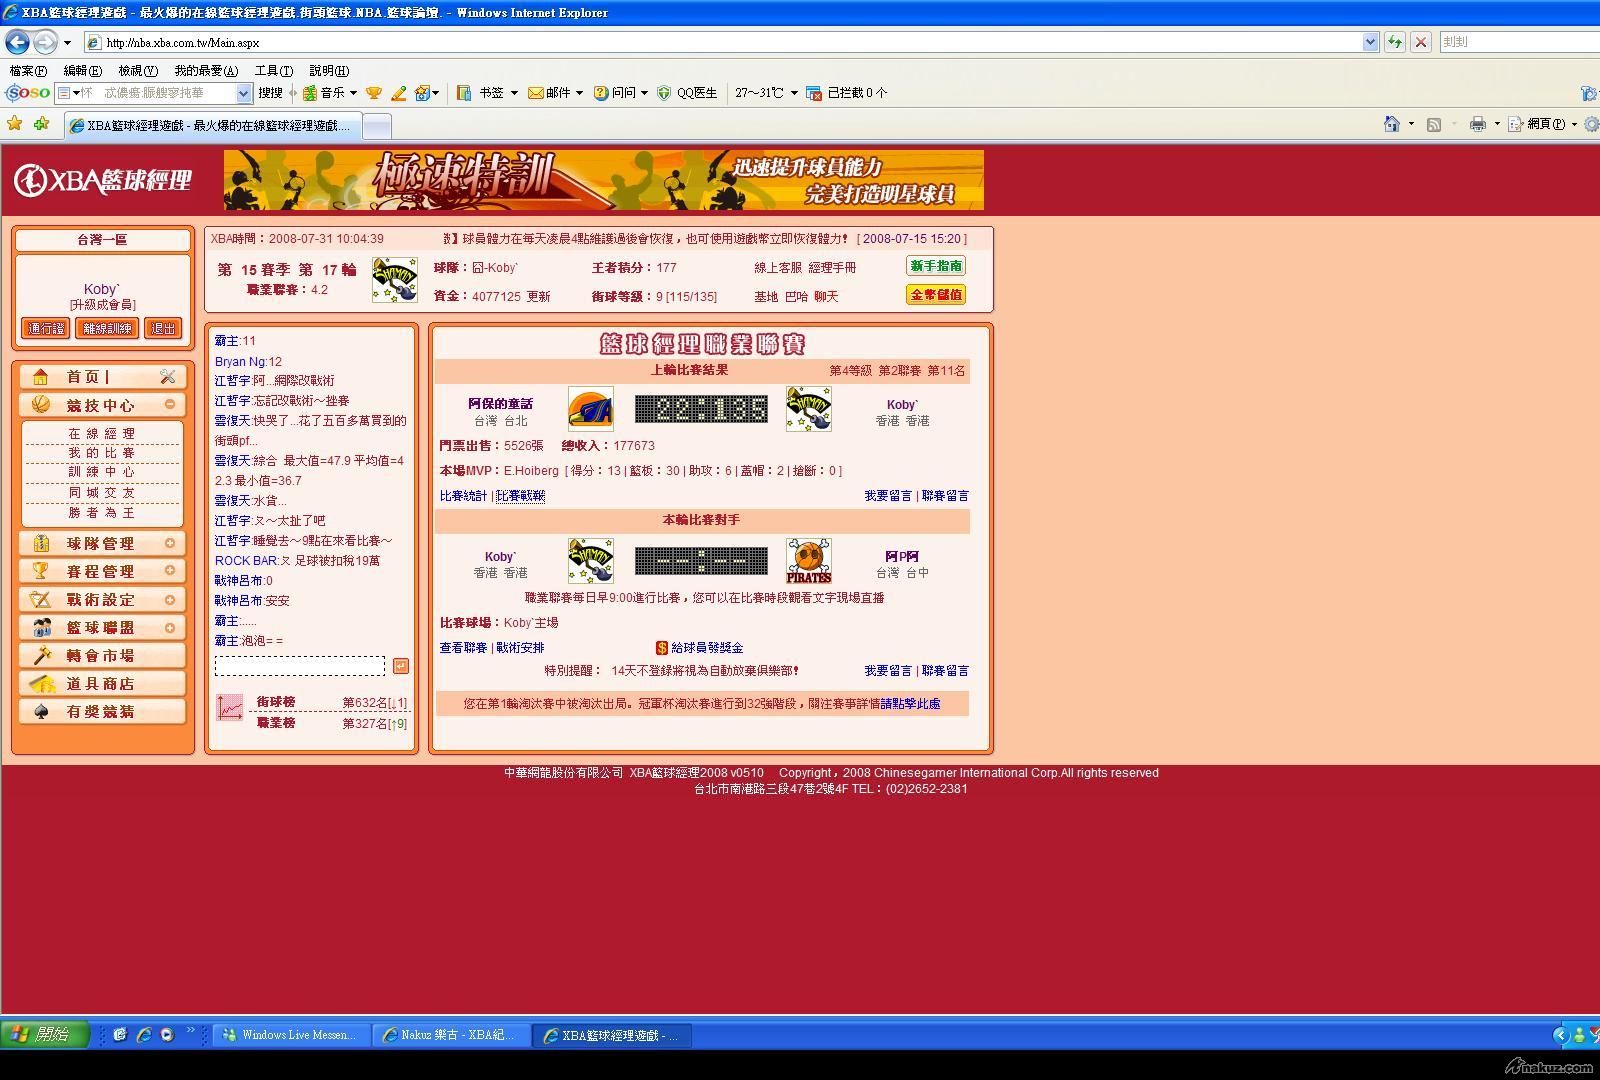Image resolution: width=1600 pixels, height=1080 pixels.
Task: Click the trophy icon in Soso toolbar
Action: pyautogui.click(x=373, y=93)
